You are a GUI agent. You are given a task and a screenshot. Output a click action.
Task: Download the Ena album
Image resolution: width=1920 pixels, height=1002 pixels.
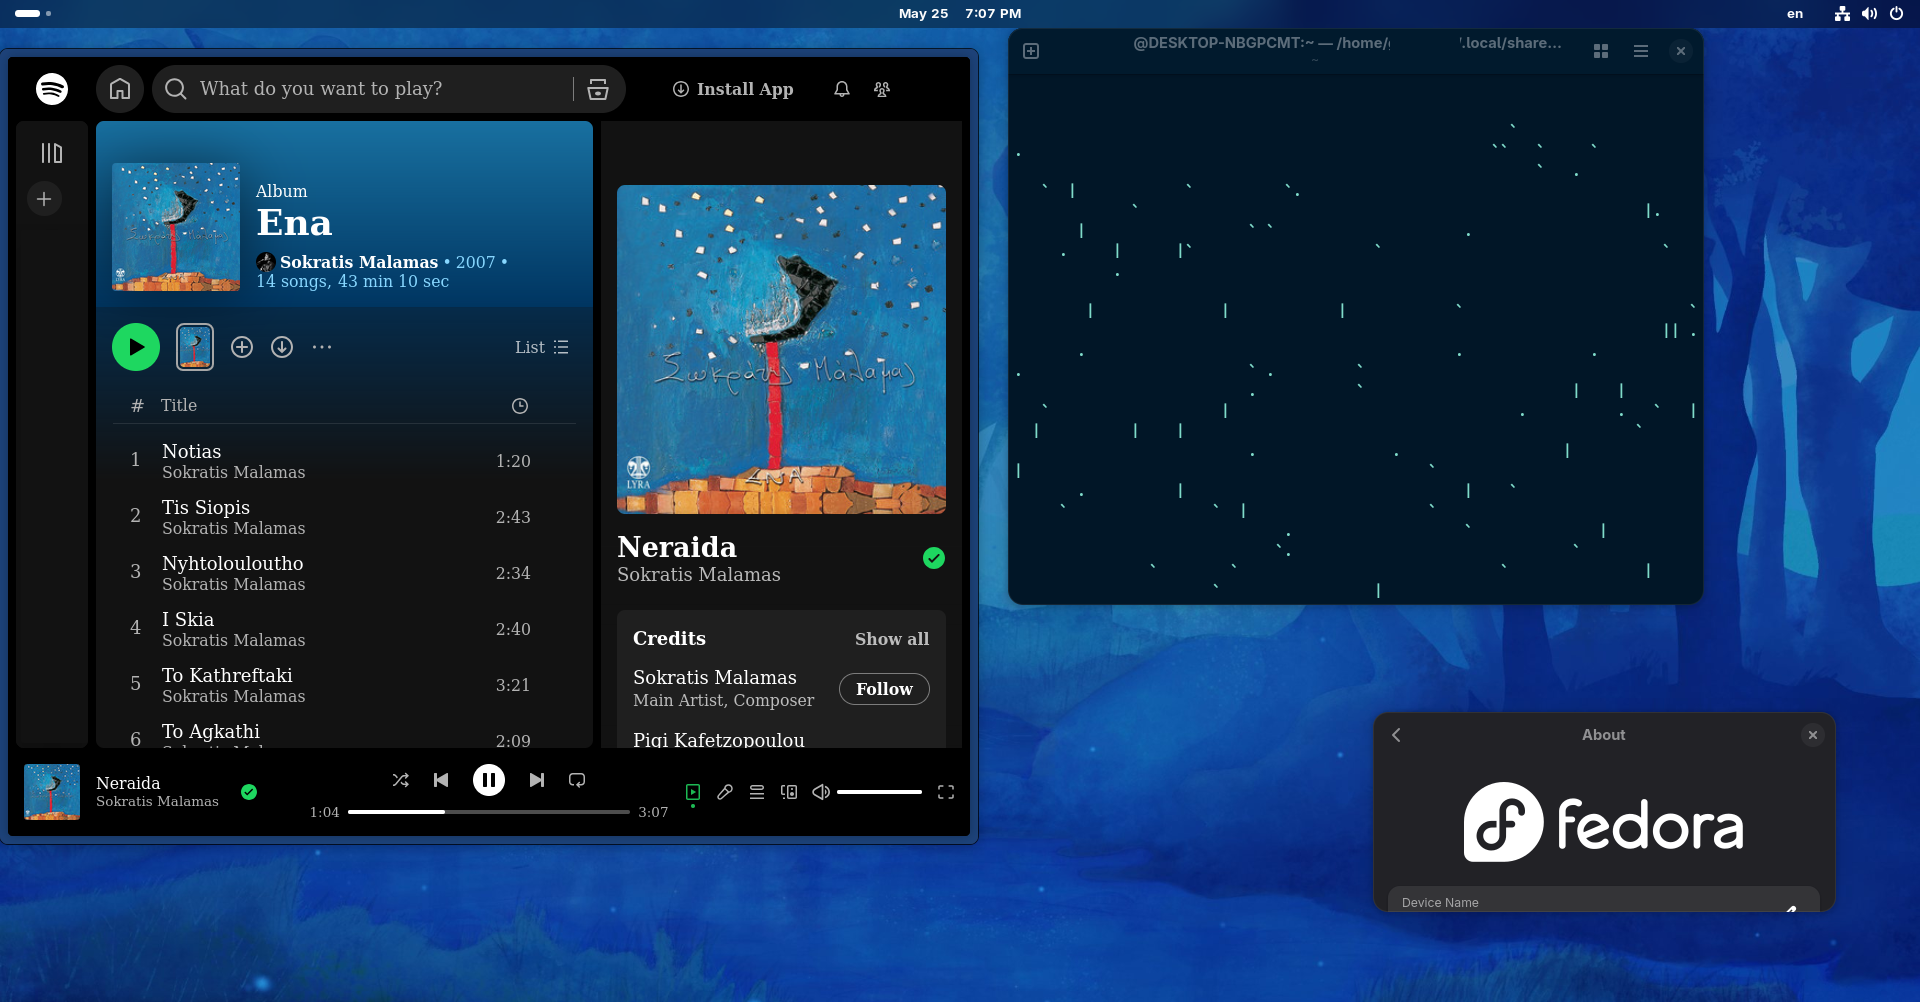coord(282,347)
